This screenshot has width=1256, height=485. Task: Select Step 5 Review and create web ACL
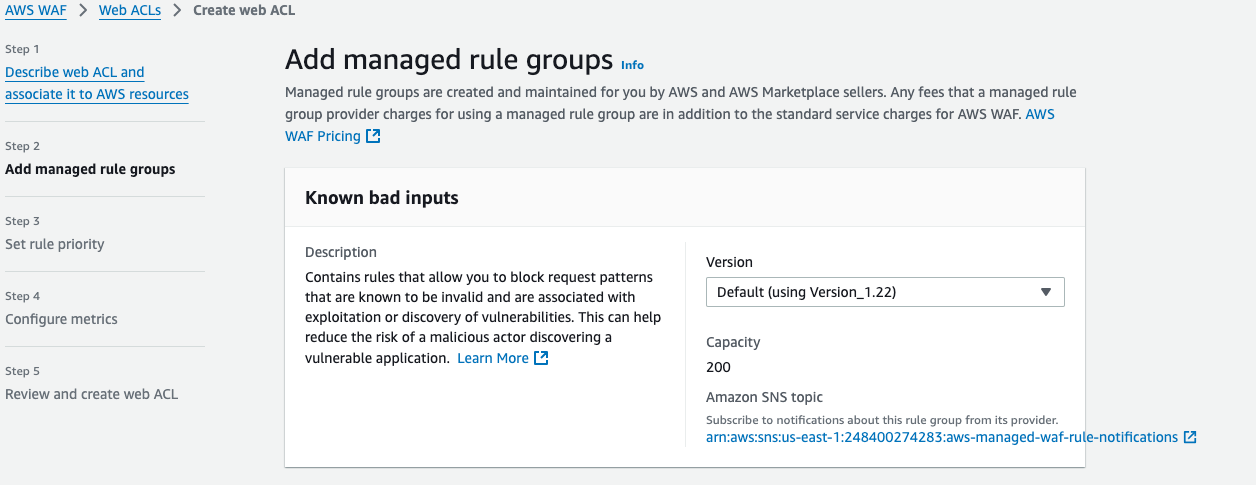[92, 394]
